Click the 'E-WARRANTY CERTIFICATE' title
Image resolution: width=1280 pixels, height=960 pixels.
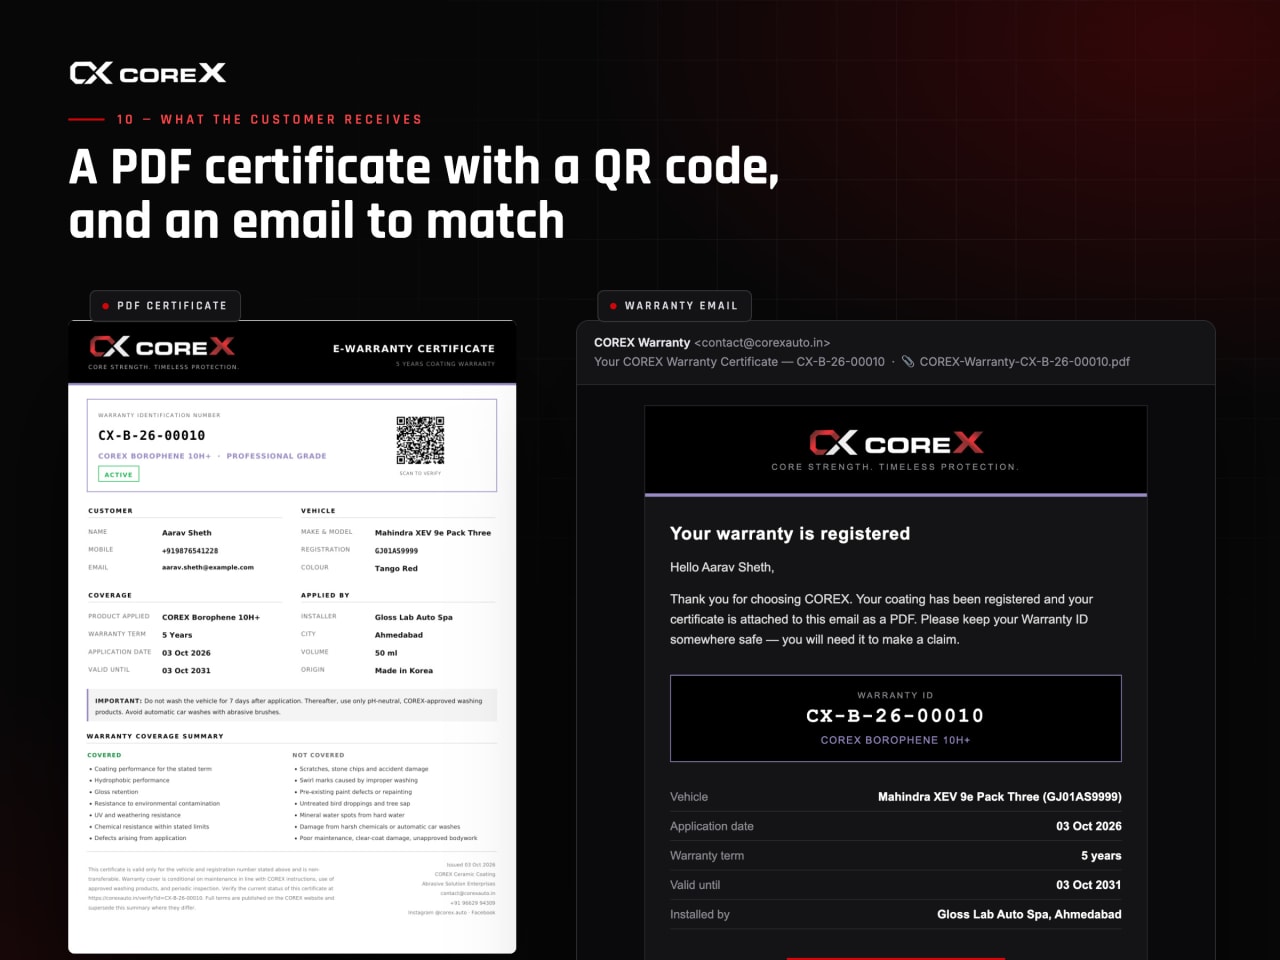pyautogui.click(x=414, y=349)
